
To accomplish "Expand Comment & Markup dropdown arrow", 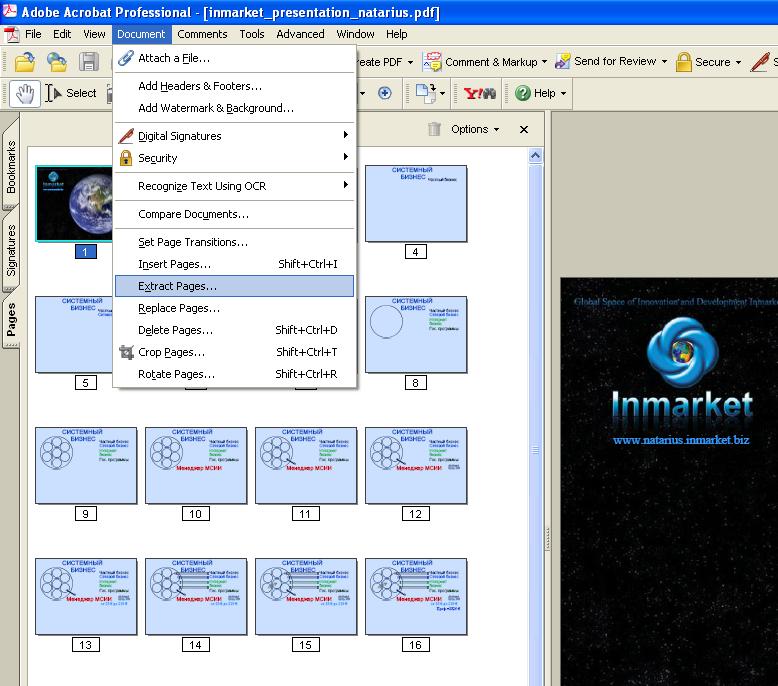I will pos(544,62).
